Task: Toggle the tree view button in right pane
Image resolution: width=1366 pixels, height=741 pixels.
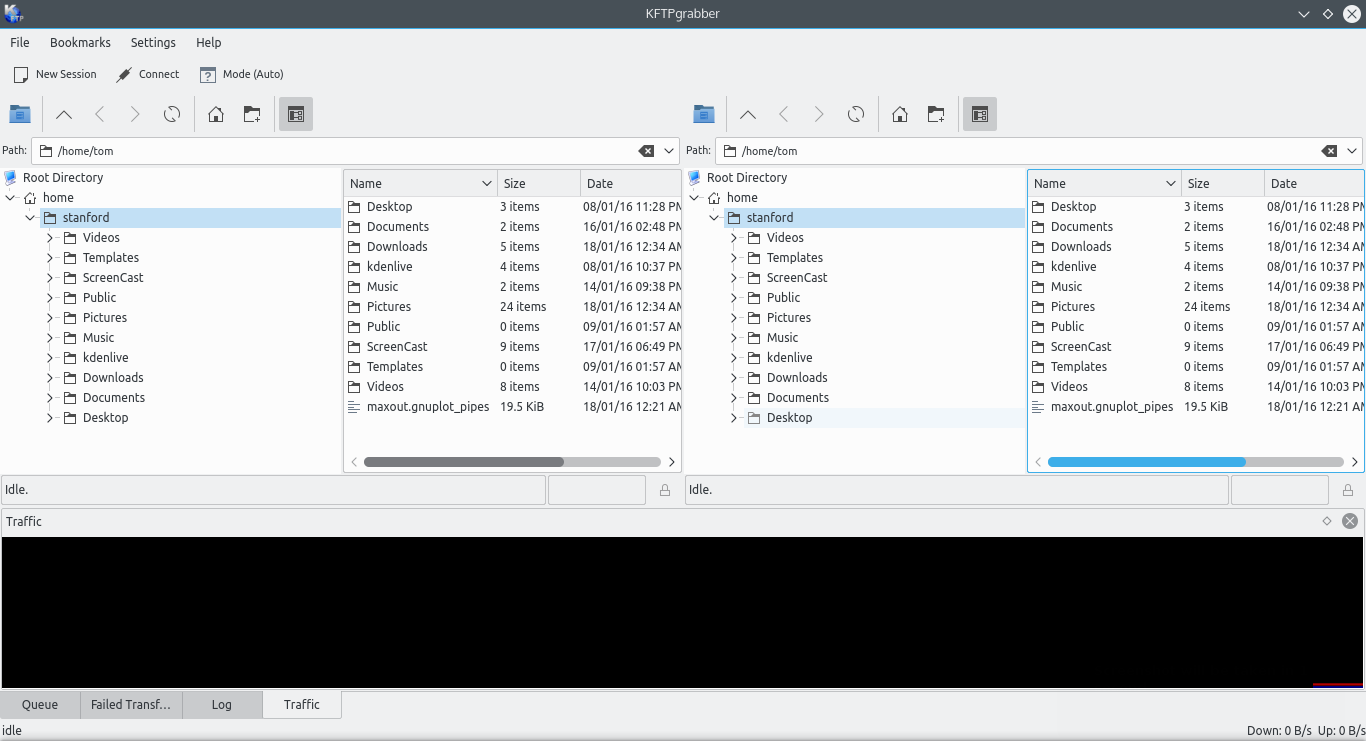Action: coord(980,115)
